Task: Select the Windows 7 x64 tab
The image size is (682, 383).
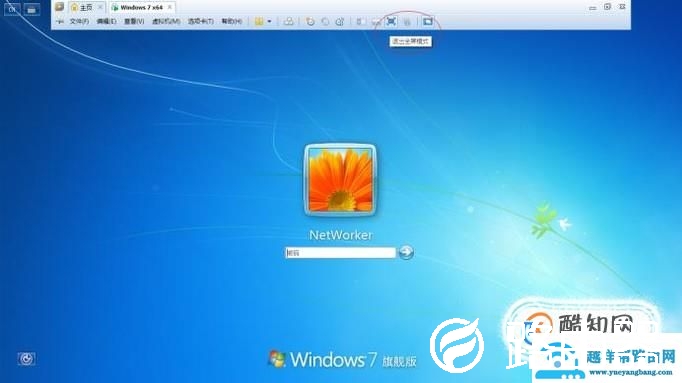Action: coord(141,7)
